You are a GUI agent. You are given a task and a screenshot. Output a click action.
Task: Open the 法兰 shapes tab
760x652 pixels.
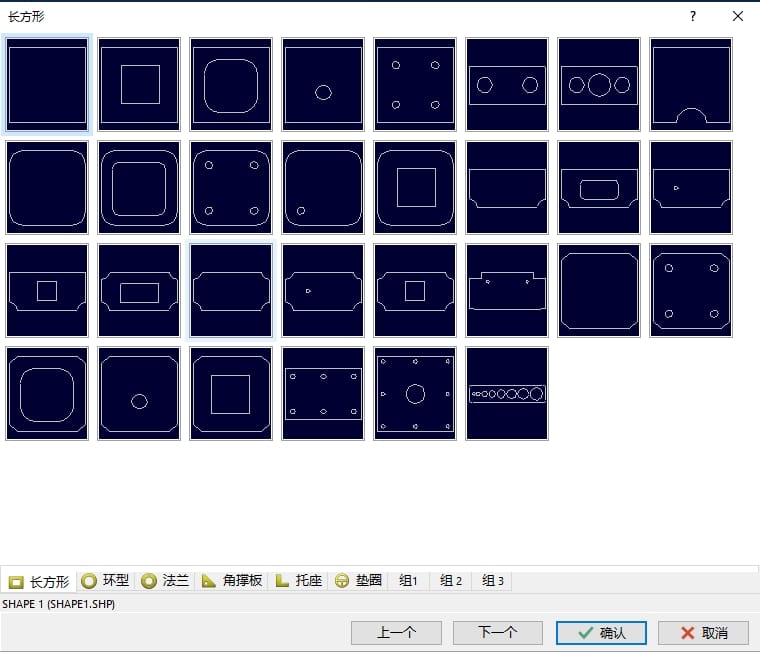click(165, 581)
